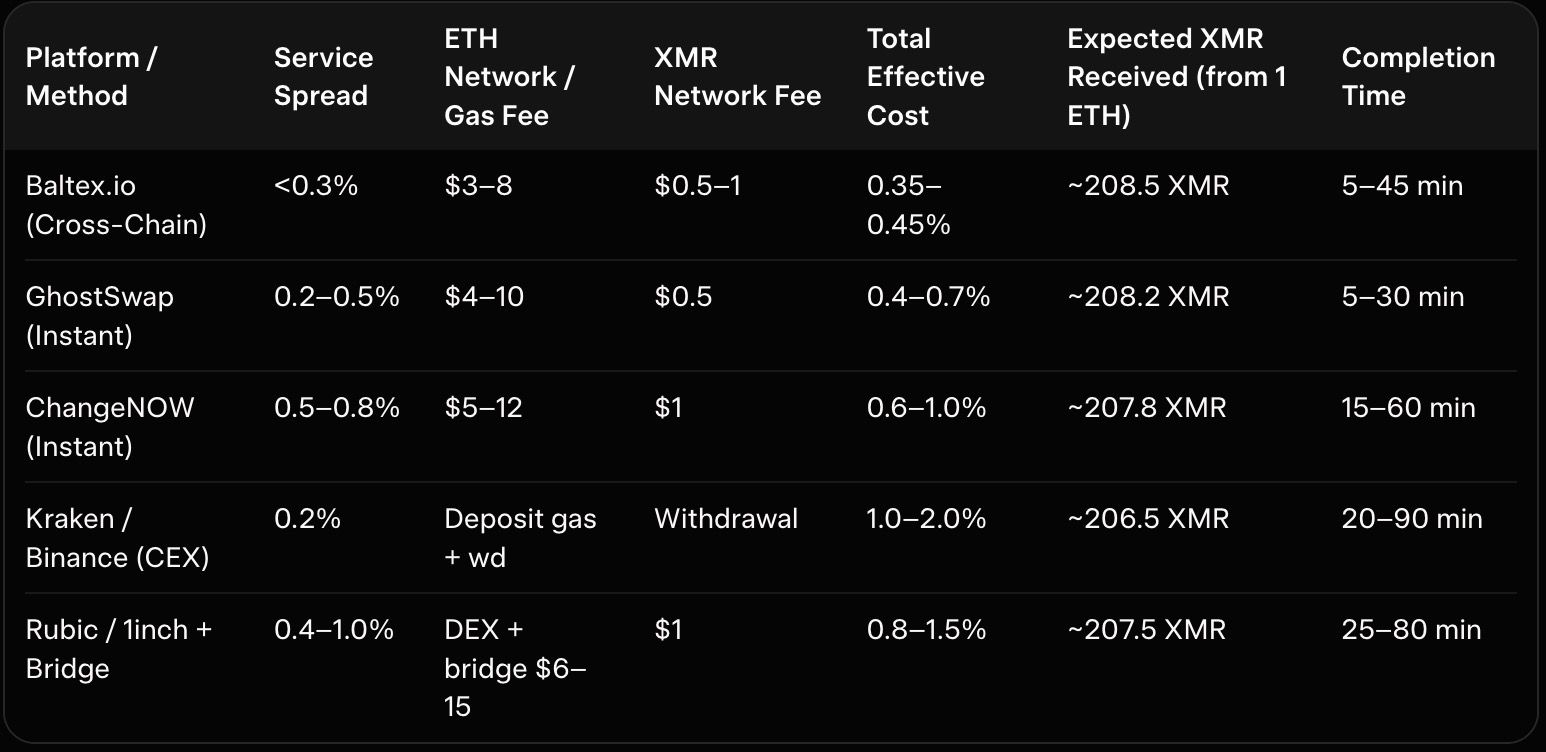Click the Total Effective Cost header
The height and width of the screenshot is (752, 1546).
[x=925, y=77]
